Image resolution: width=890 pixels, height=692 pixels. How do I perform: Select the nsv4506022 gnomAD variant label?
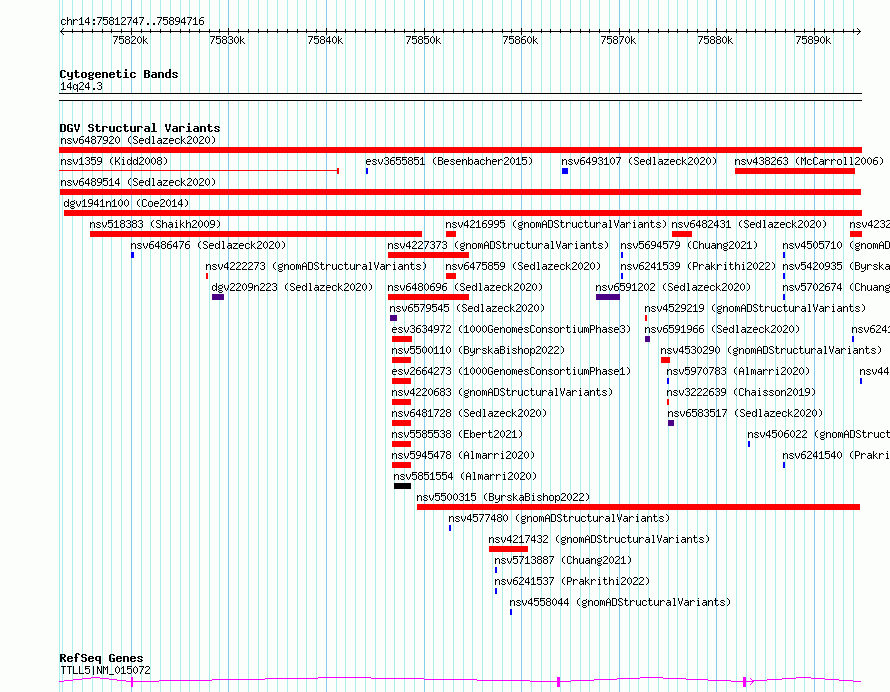click(x=818, y=434)
